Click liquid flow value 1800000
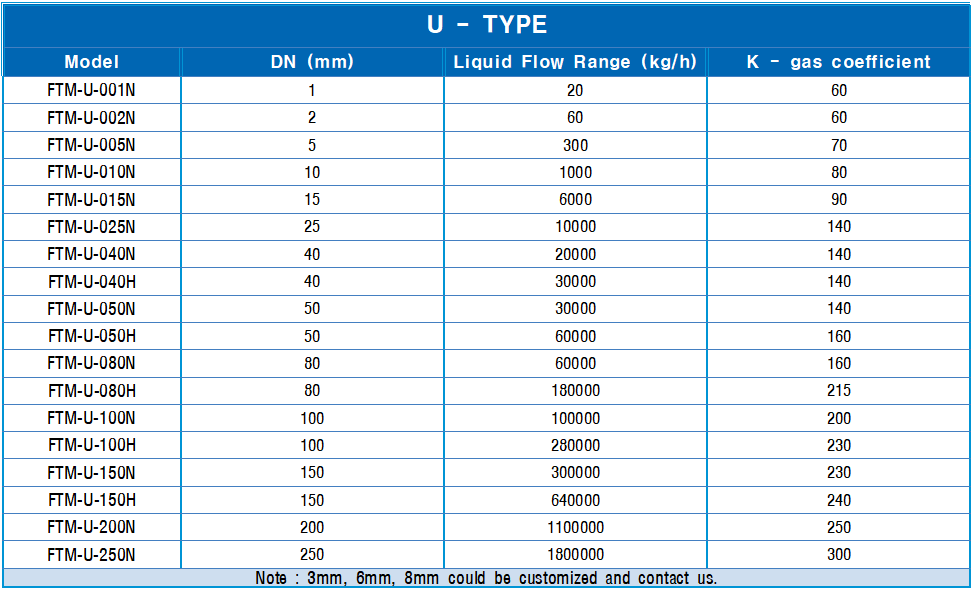973x590 pixels. click(575, 555)
